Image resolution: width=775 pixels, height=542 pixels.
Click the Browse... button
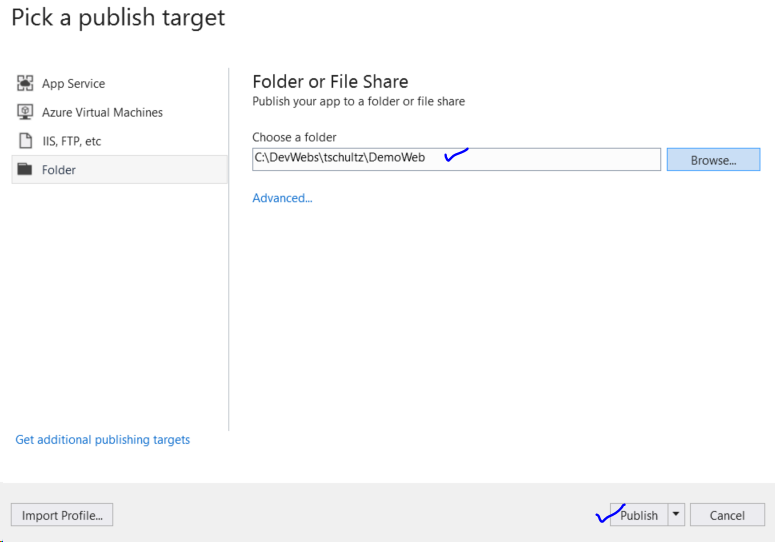click(x=713, y=160)
